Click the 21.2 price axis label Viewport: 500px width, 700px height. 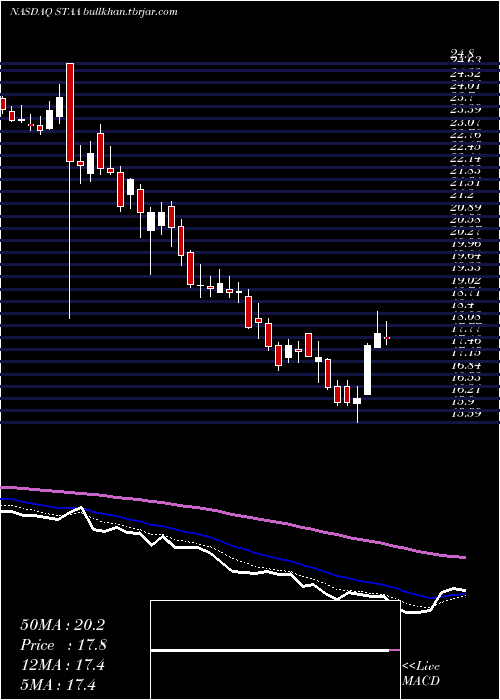click(462, 195)
